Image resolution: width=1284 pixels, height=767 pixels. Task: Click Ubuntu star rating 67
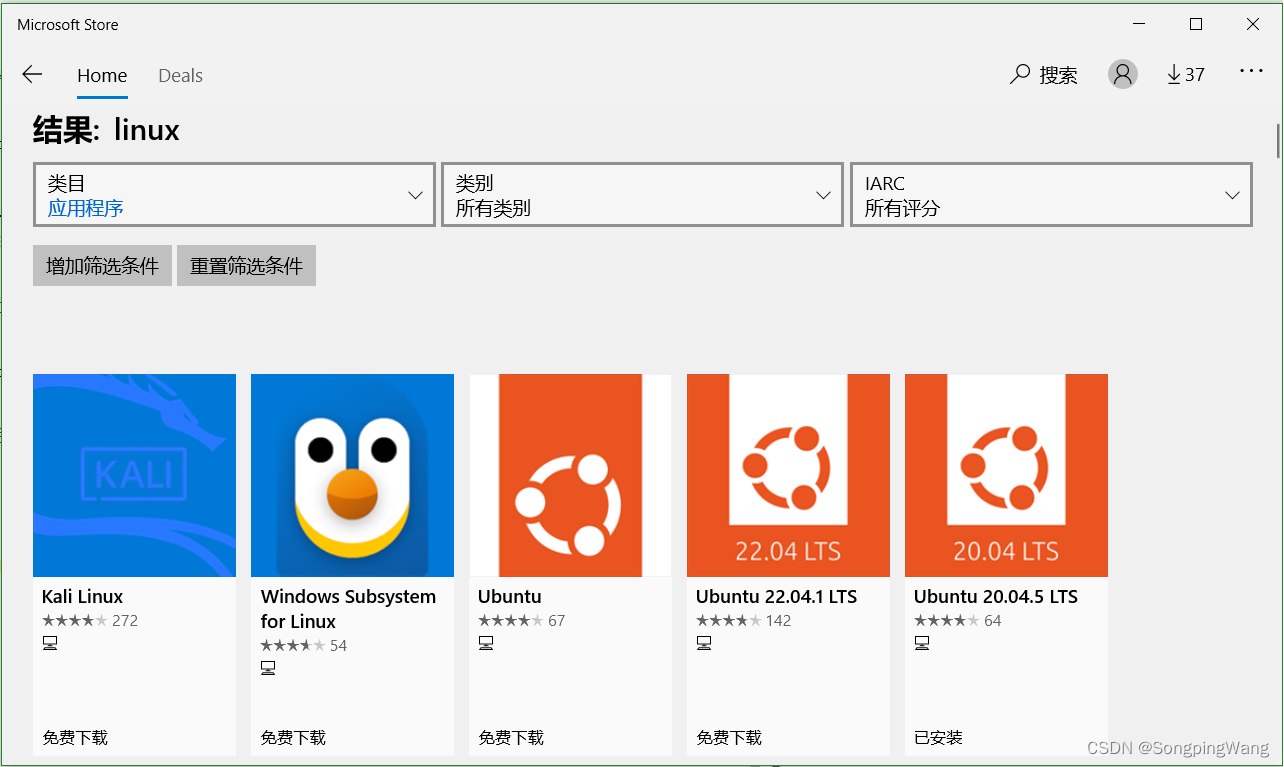(522, 620)
